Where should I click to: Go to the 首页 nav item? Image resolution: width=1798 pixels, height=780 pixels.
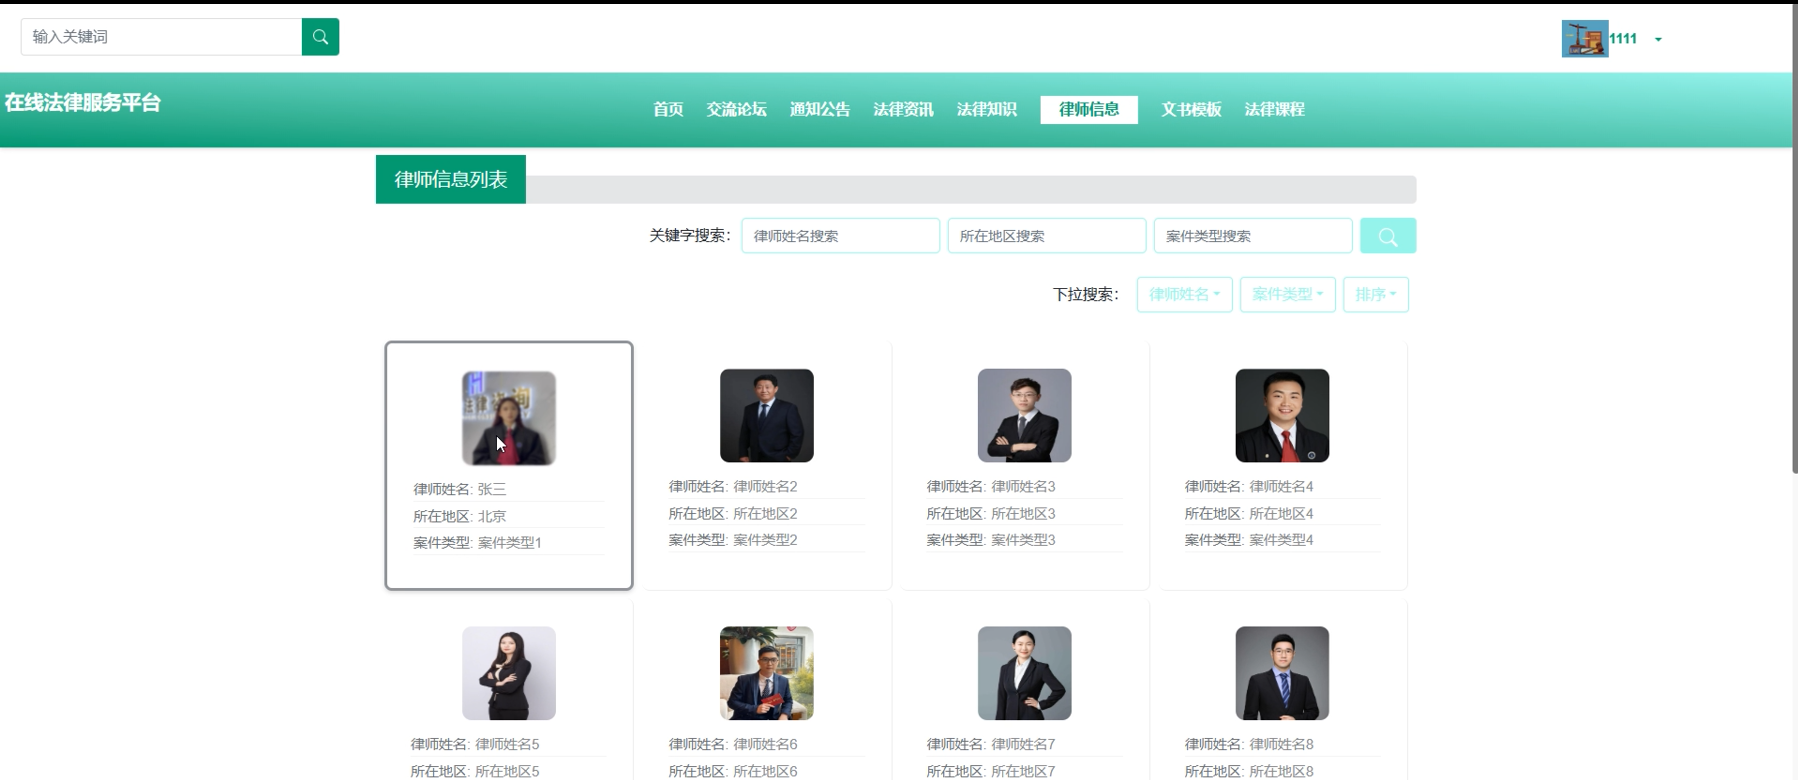pos(668,109)
